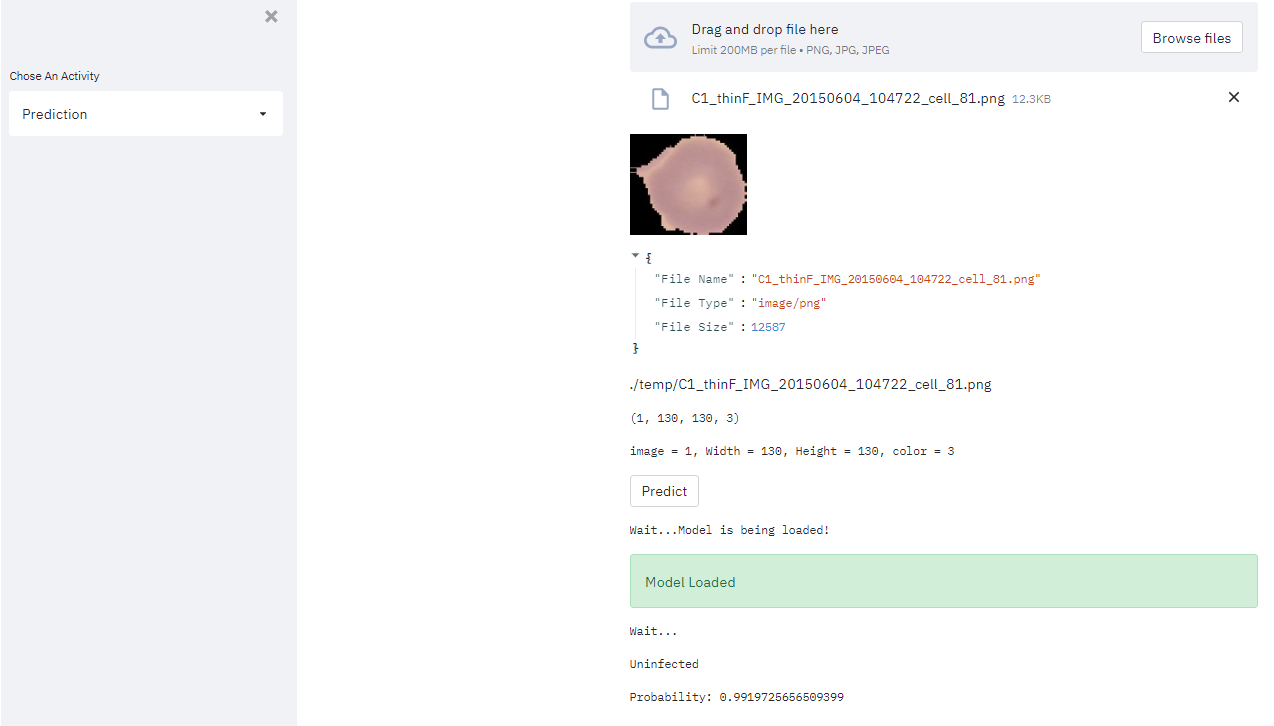Click the cloud upload icon

(x=660, y=38)
